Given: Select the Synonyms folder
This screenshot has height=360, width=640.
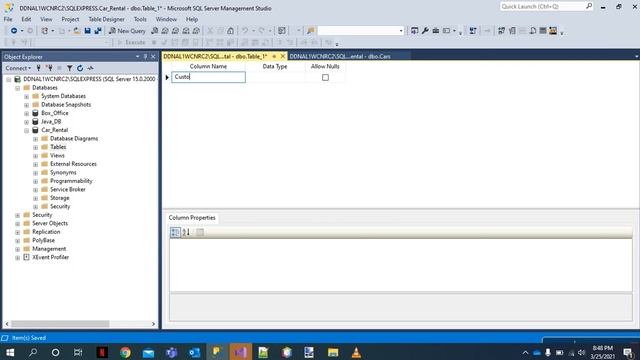Looking at the screenshot, I should 63,173.
